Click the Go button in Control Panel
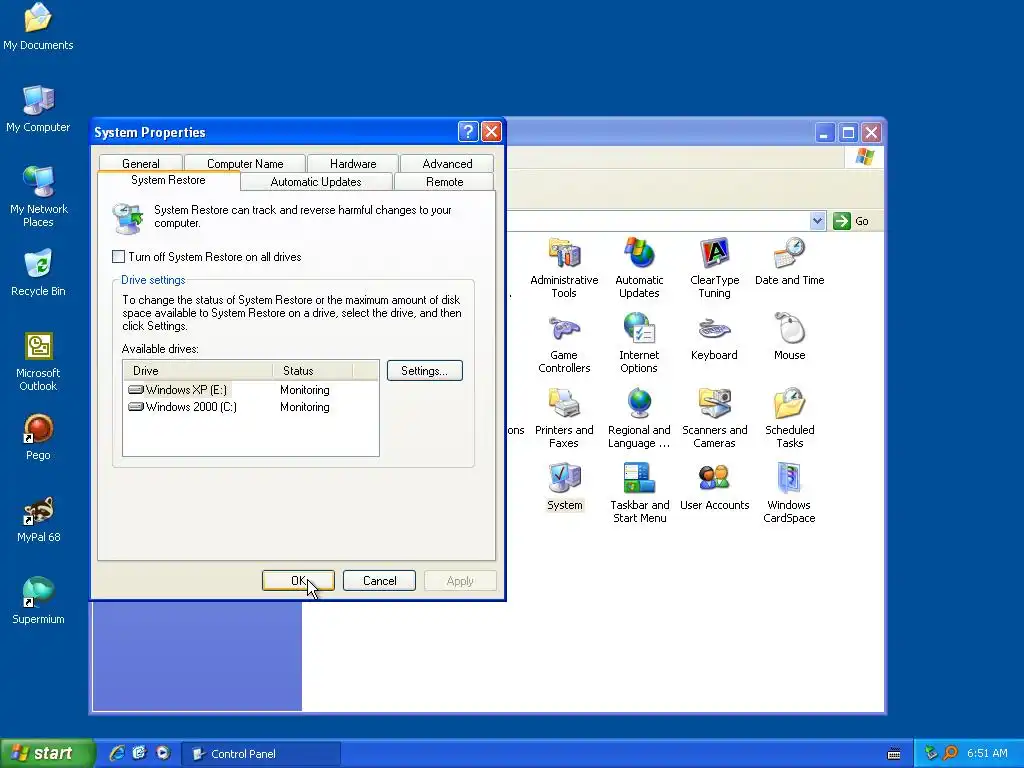Screen dimensions: 1024x768 [x=851, y=221]
